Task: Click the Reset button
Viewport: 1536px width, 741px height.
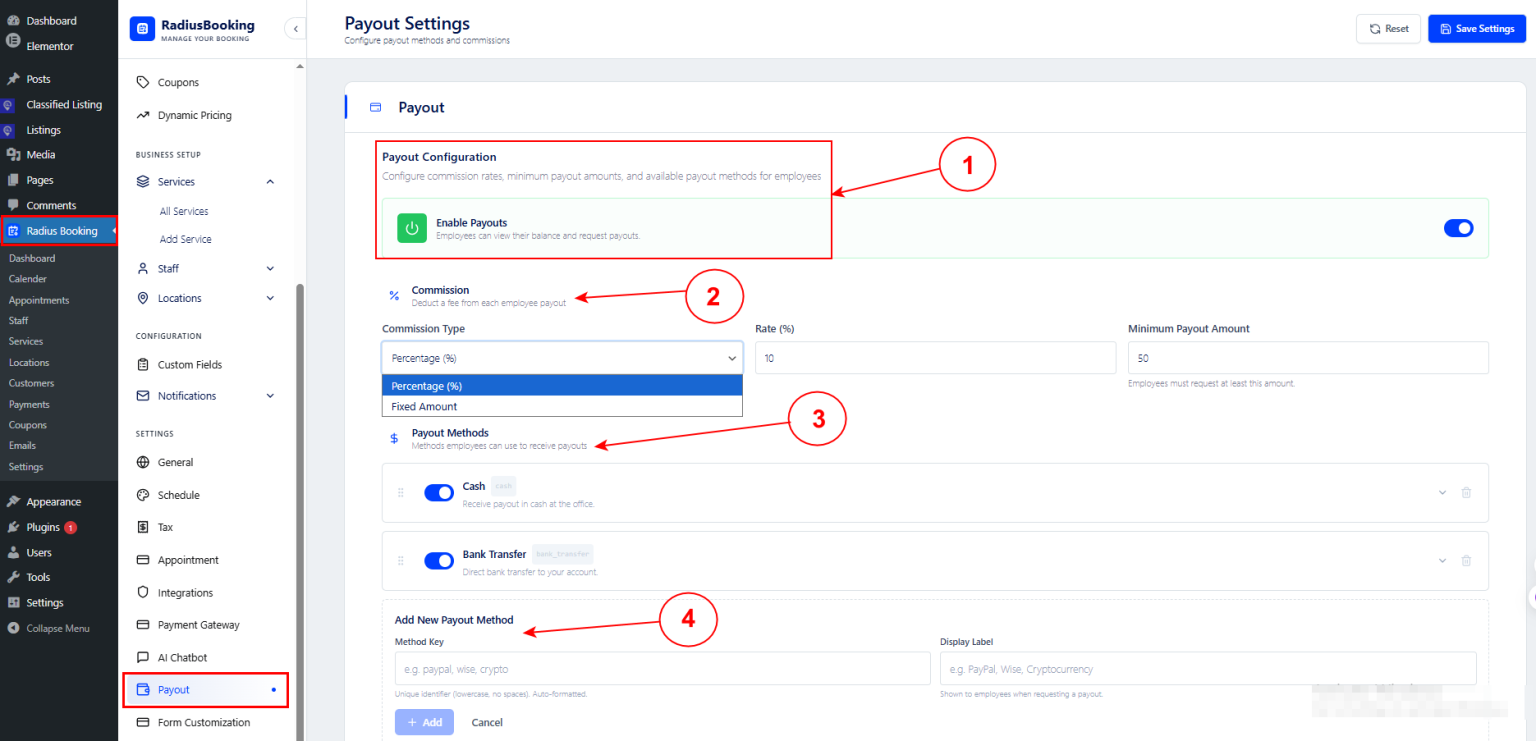Action: coord(1388,29)
